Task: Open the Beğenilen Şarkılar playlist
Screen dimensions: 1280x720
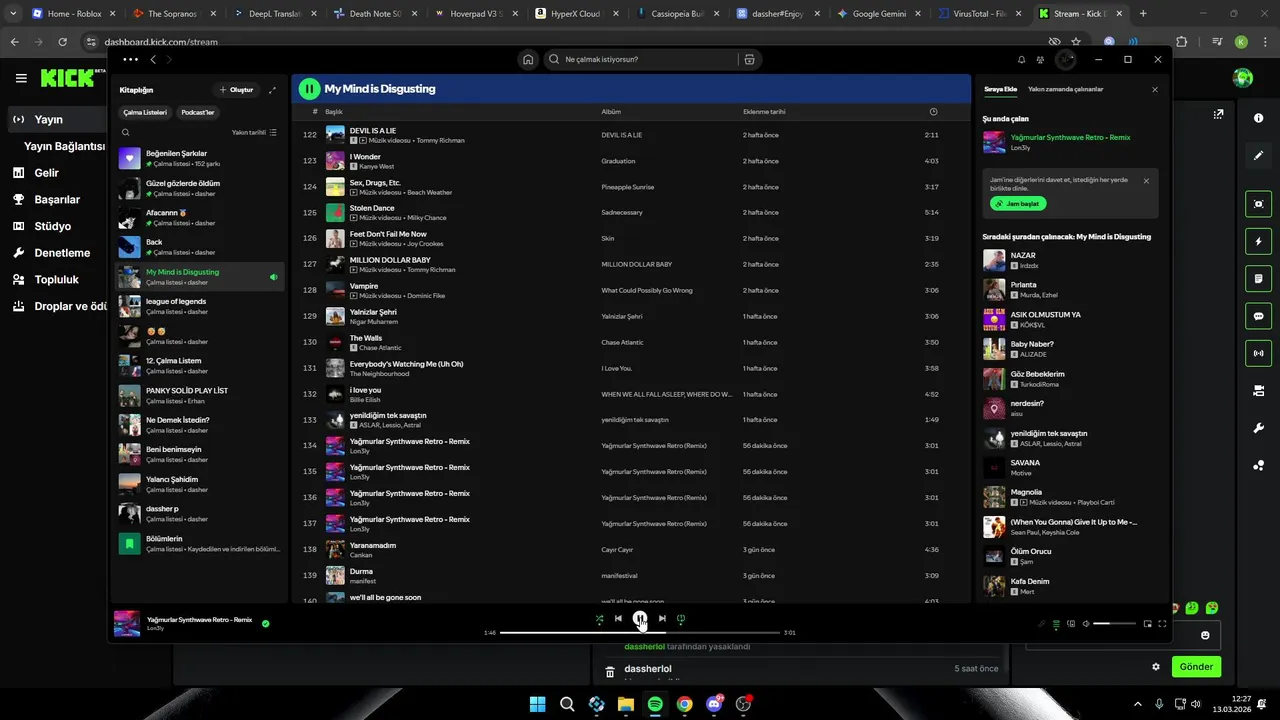Action: coord(200,158)
